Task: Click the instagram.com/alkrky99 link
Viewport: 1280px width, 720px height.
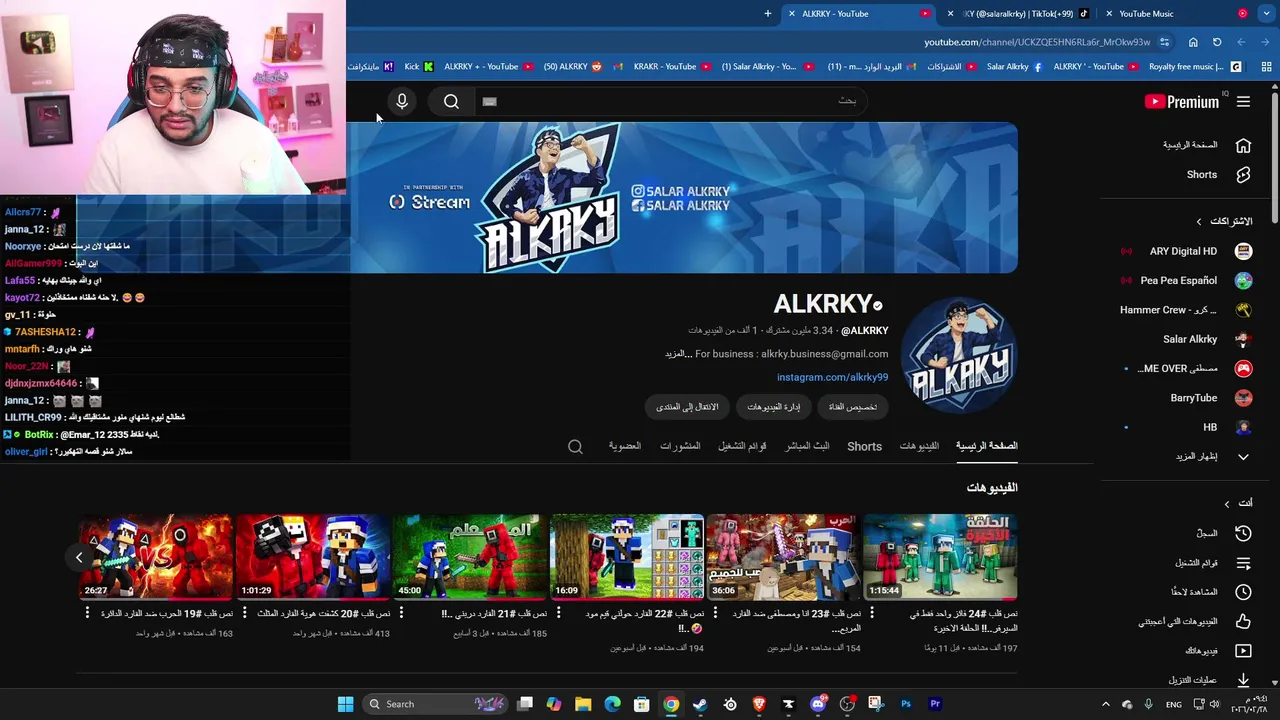Action: coord(832,377)
